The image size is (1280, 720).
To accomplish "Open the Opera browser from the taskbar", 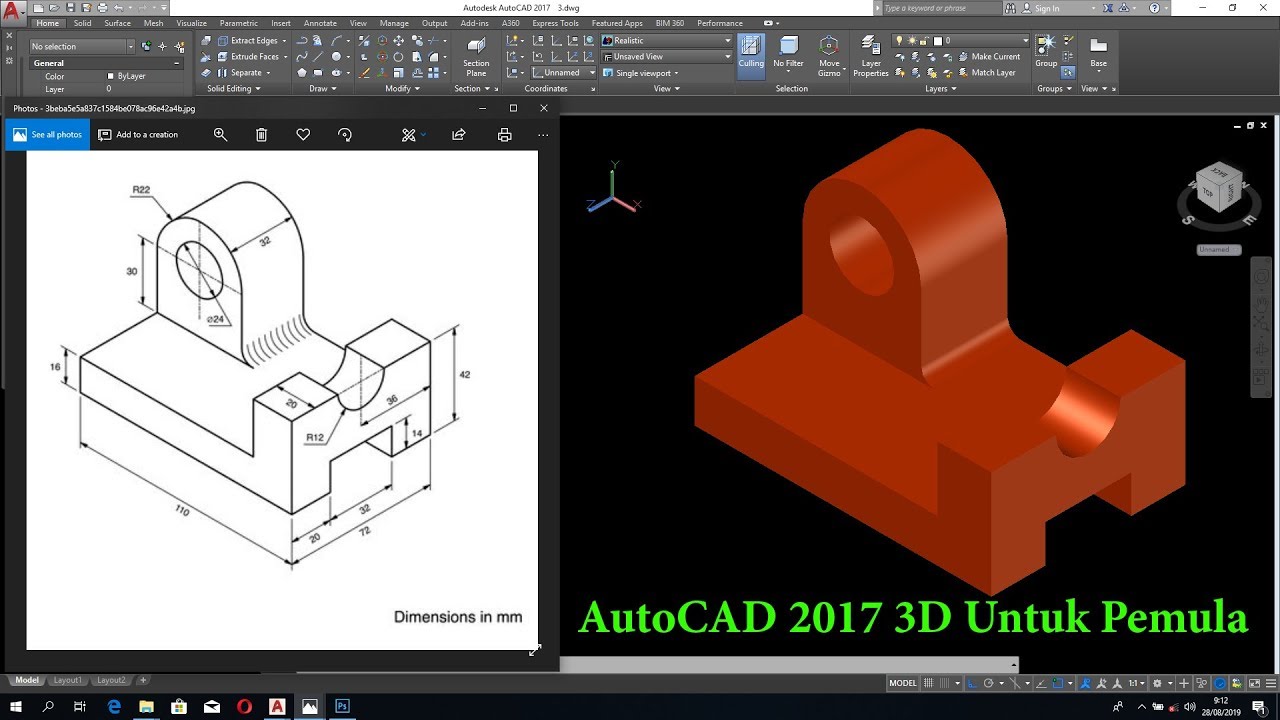I will tap(245, 706).
